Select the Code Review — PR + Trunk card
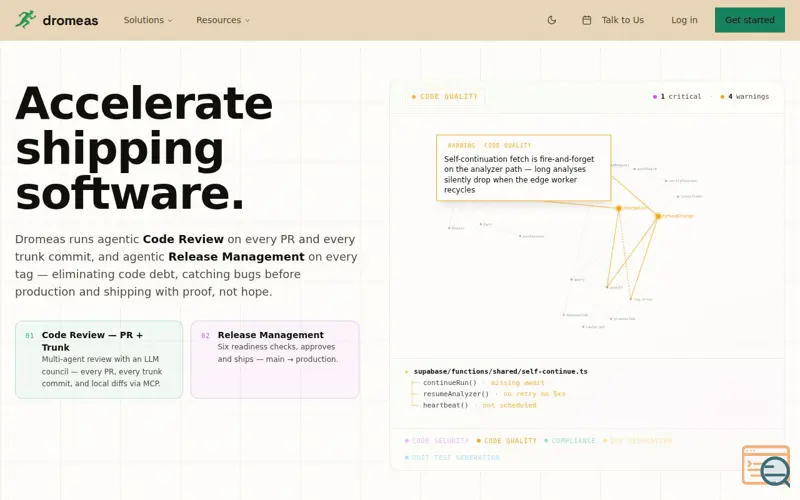Image resolution: width=800 pixels, height=500 pixels. pyautogui.click(x=99, y=360)
